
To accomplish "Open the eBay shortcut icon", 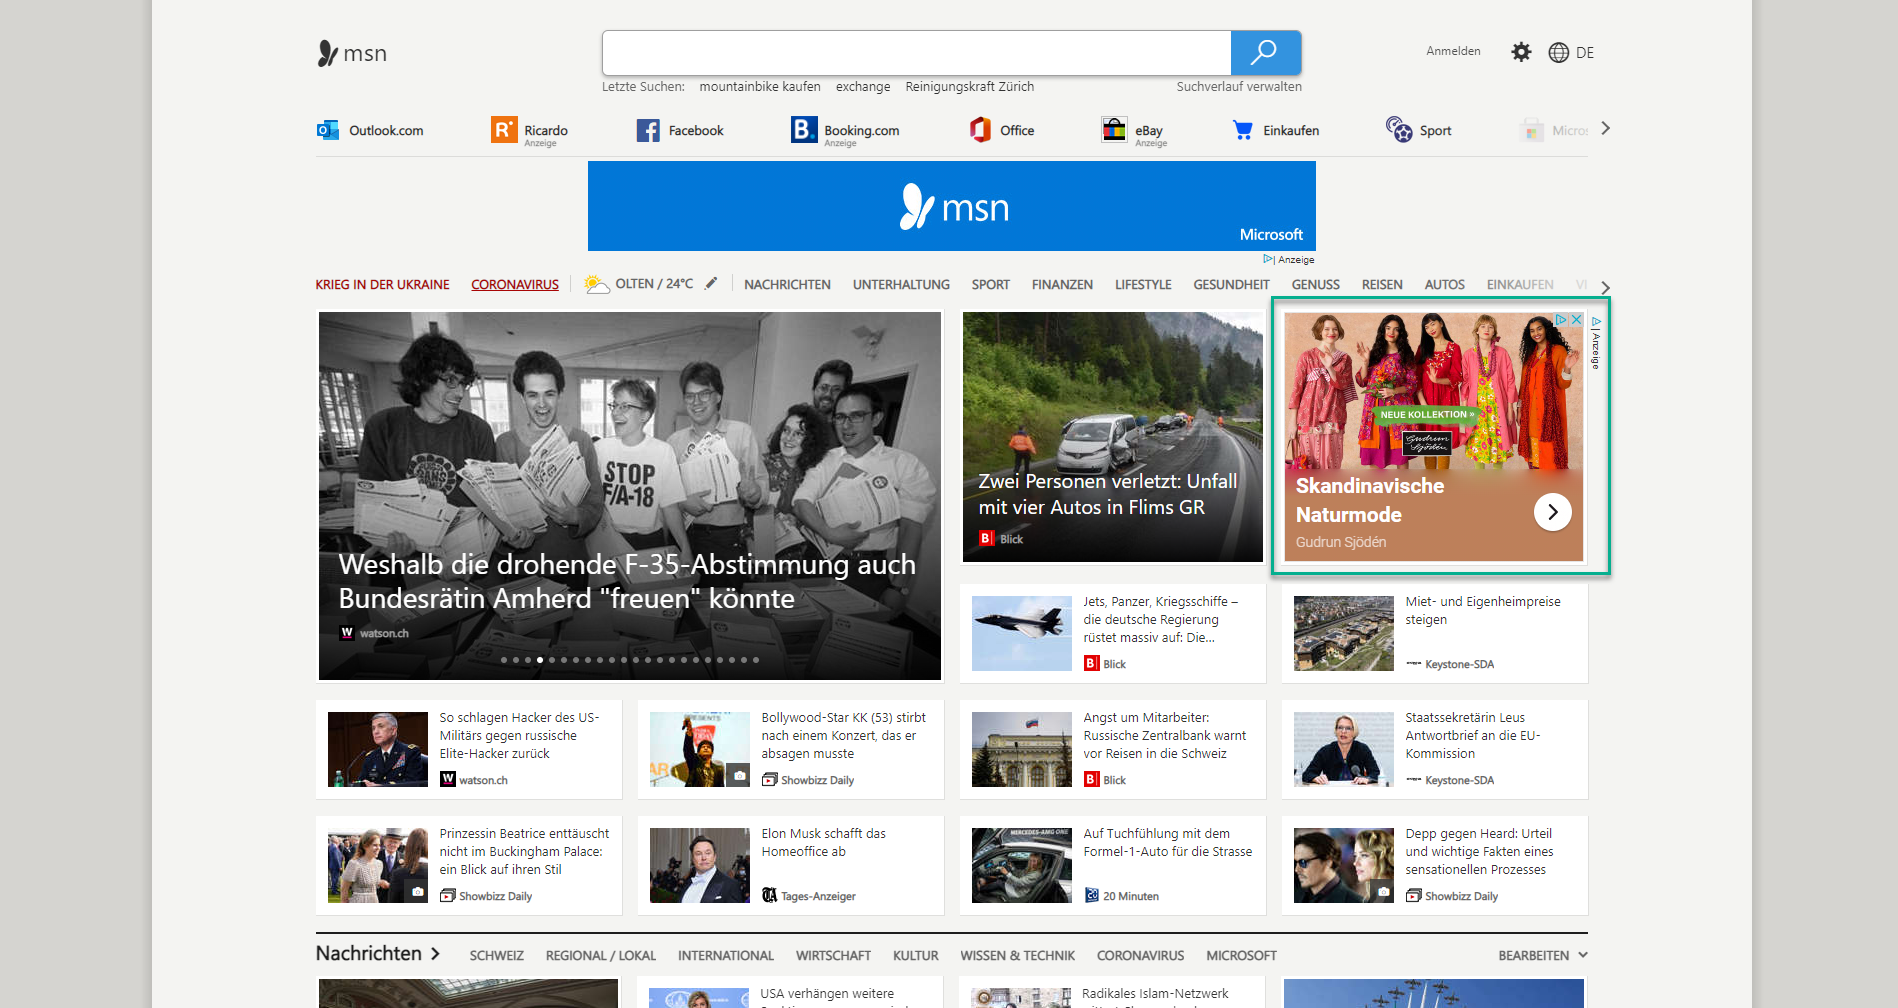I will [x=1114, y=130].
